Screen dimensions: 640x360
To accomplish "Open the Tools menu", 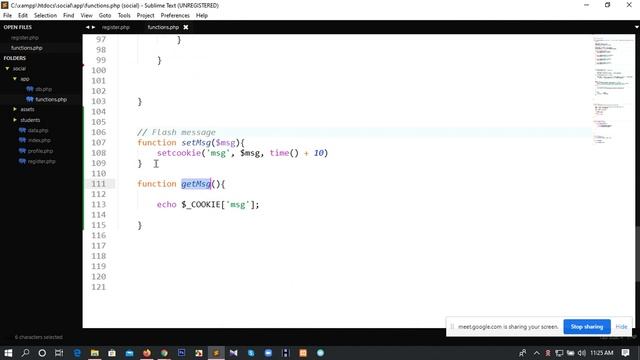I will [x=124, y=16].
